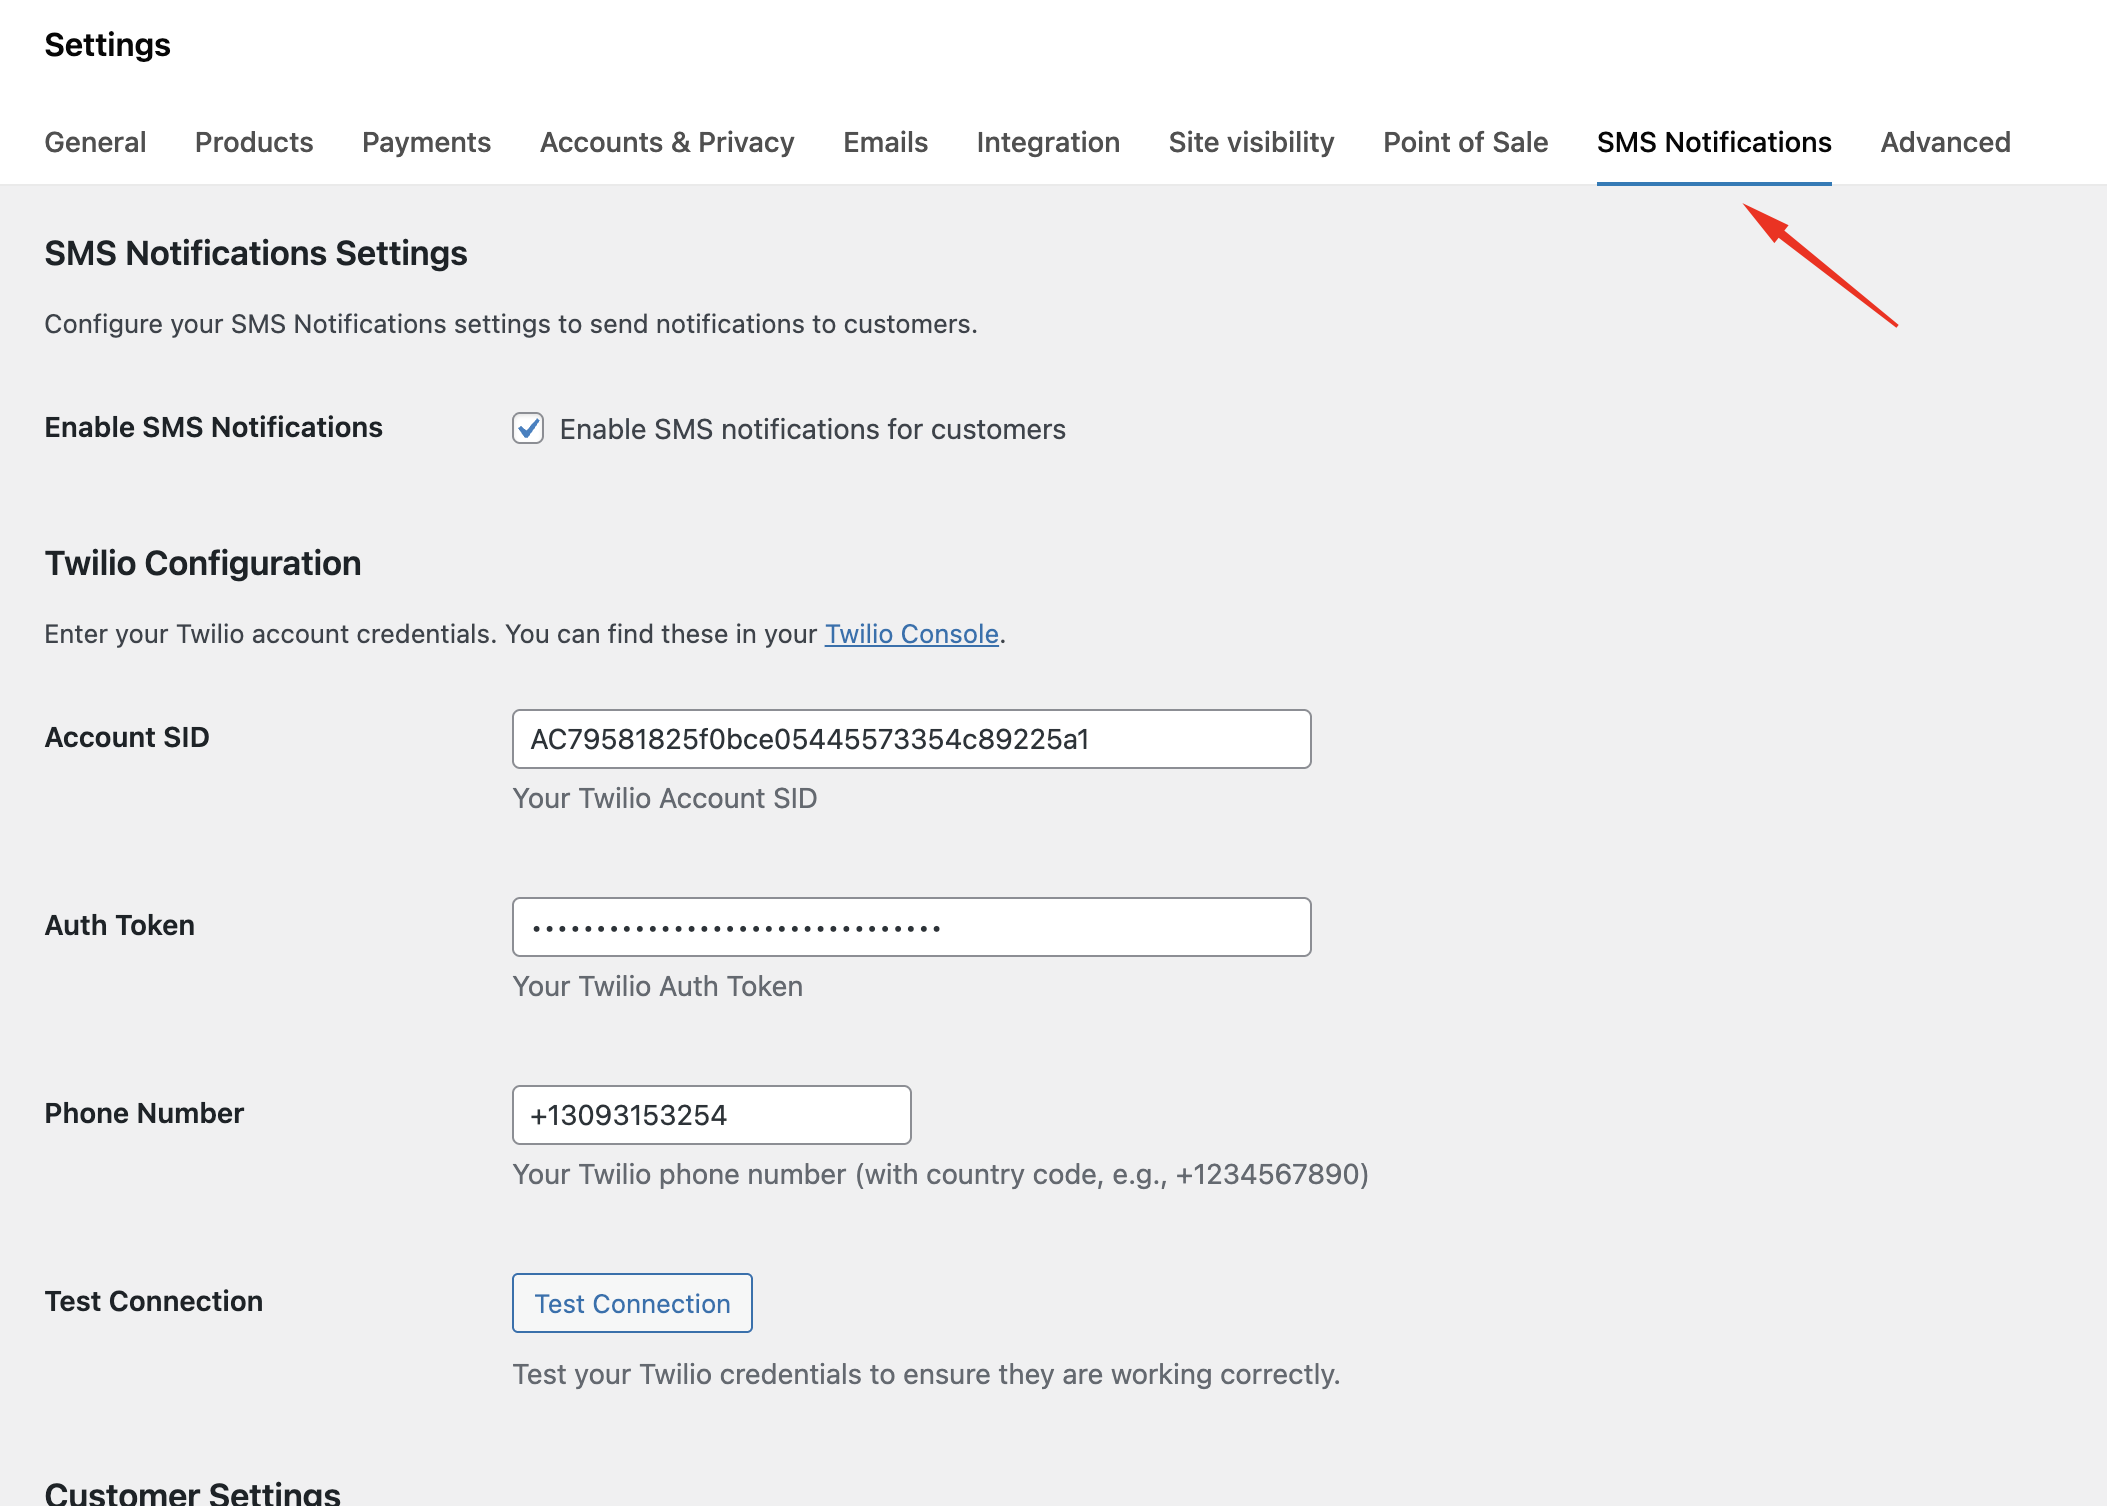This screenshot has width=2107, height=1506.
Task: Open the General settings tab
Action: click(95, 142)
